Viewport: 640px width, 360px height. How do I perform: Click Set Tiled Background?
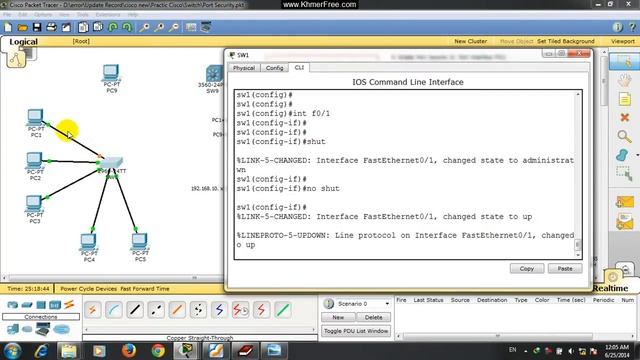[565, 41]
